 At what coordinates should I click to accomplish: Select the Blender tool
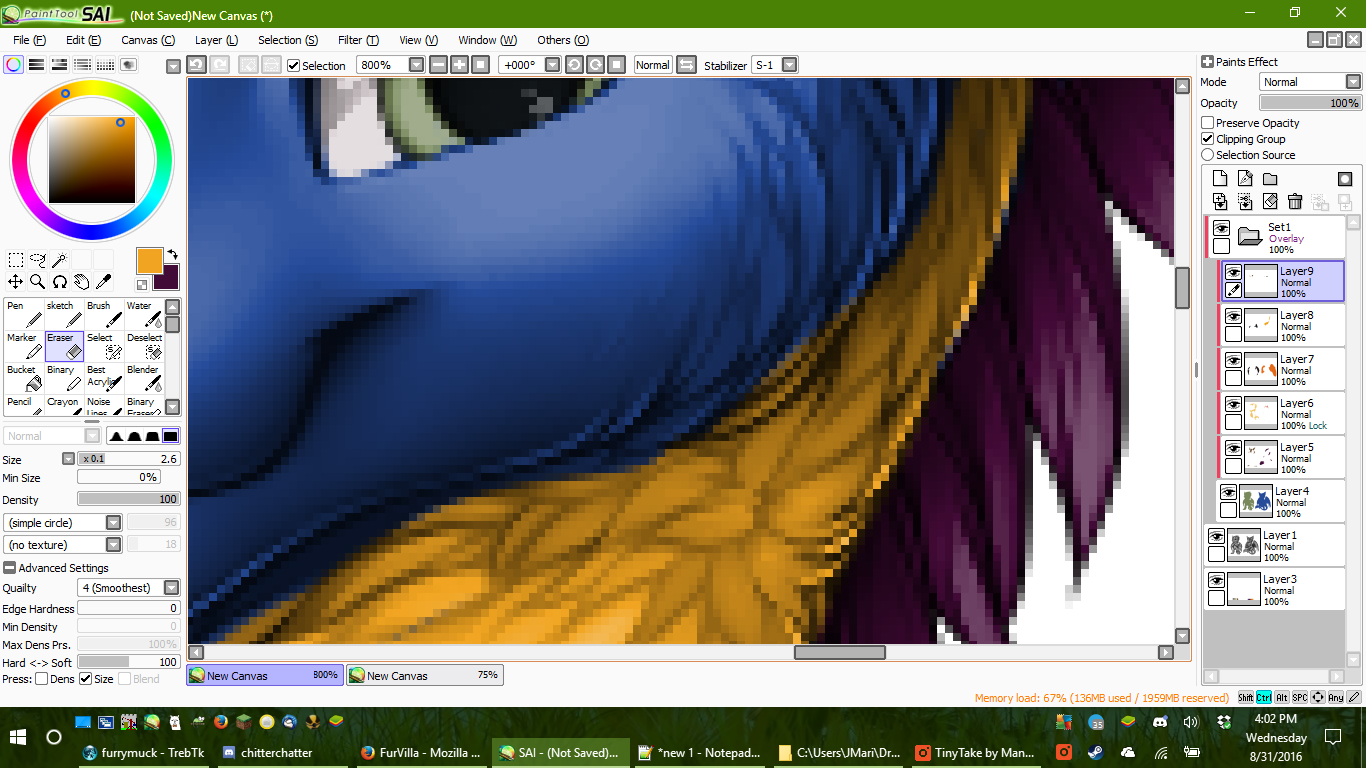[x=144, y=377]
